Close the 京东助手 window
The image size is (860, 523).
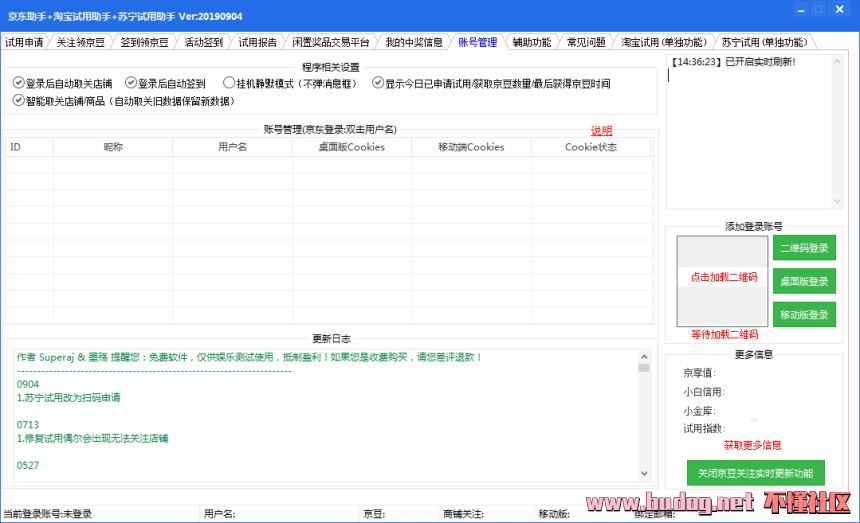pyautogui.click(x=839, y=9)
